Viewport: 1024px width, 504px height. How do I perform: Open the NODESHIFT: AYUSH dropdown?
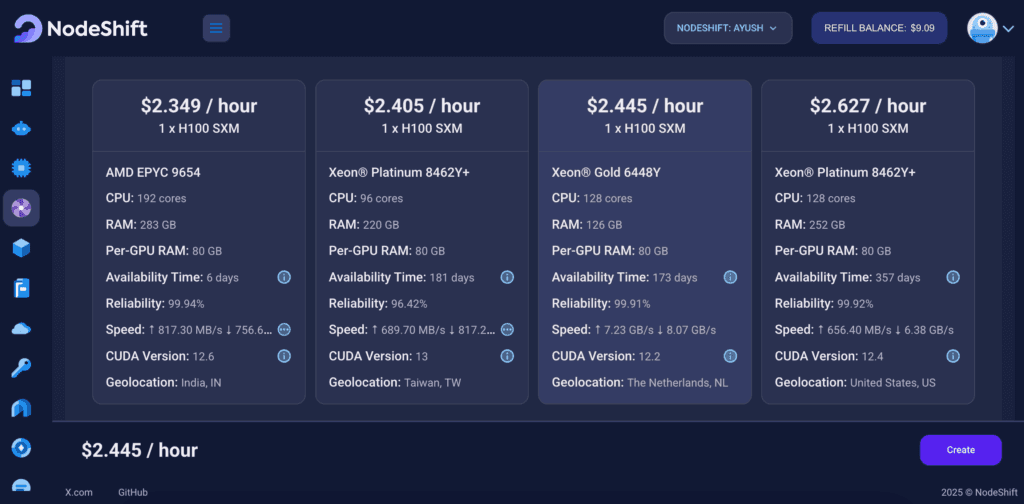[727, 28]
